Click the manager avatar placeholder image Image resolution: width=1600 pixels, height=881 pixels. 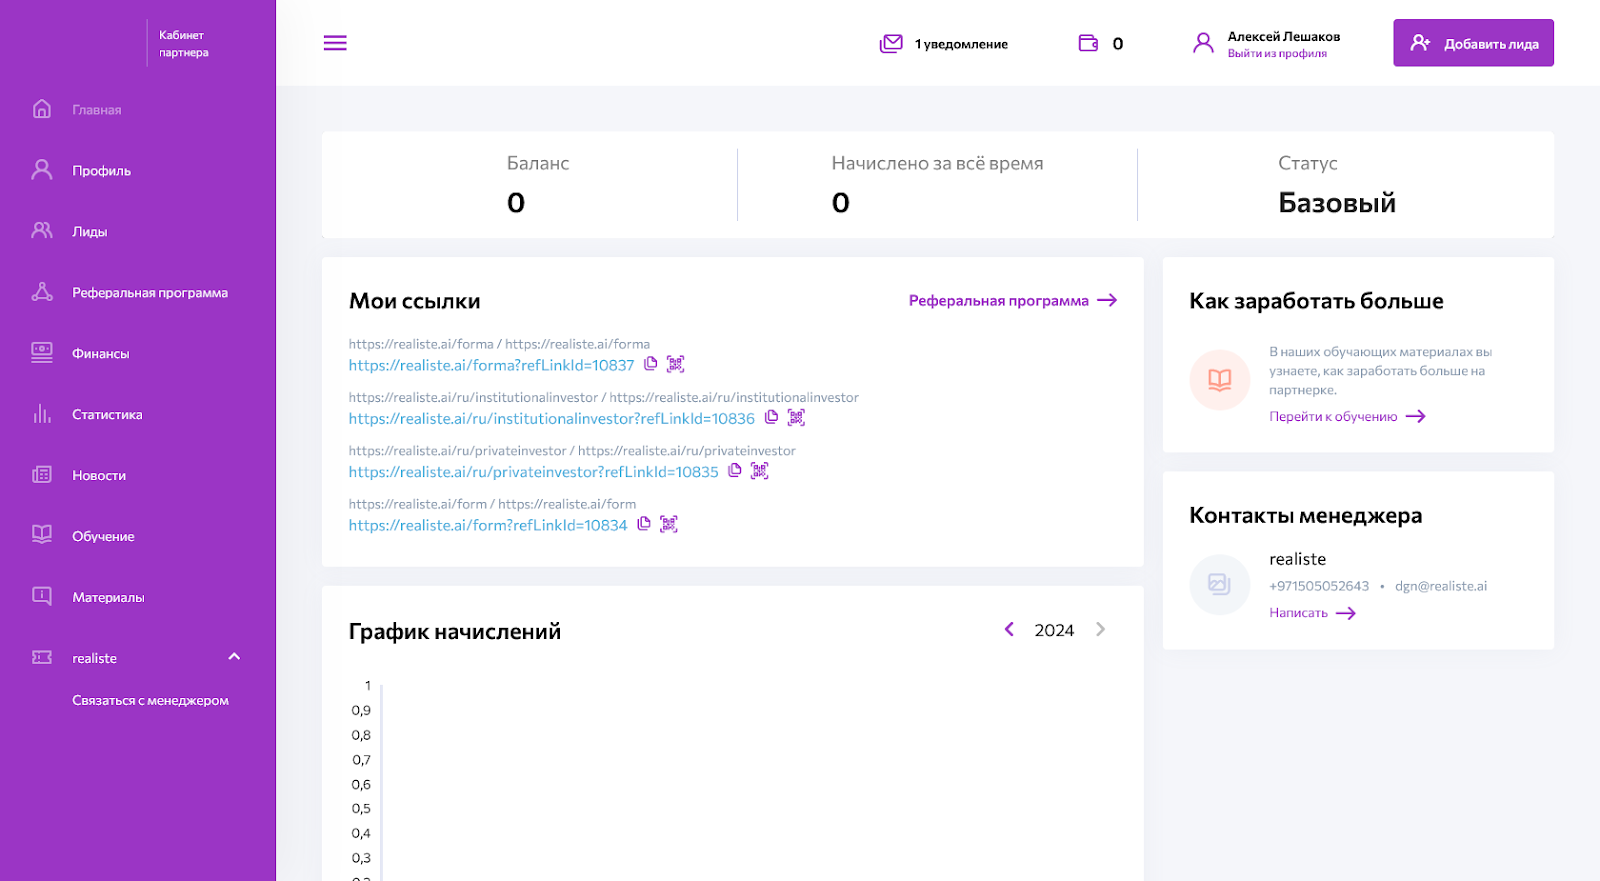tap(1220, 584)
